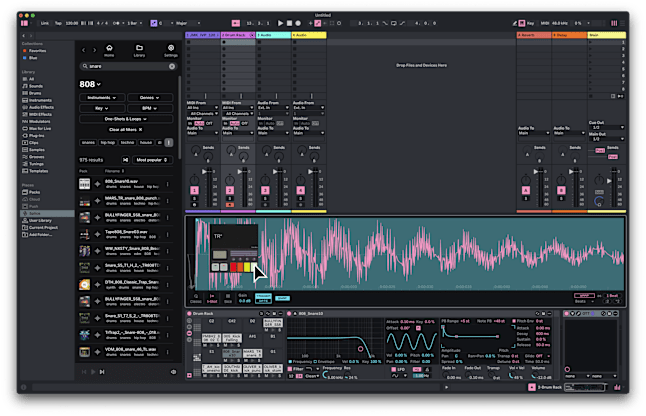Open Splice Settings gear
Viewport: 646px width, 416px height.
(171, 50)
